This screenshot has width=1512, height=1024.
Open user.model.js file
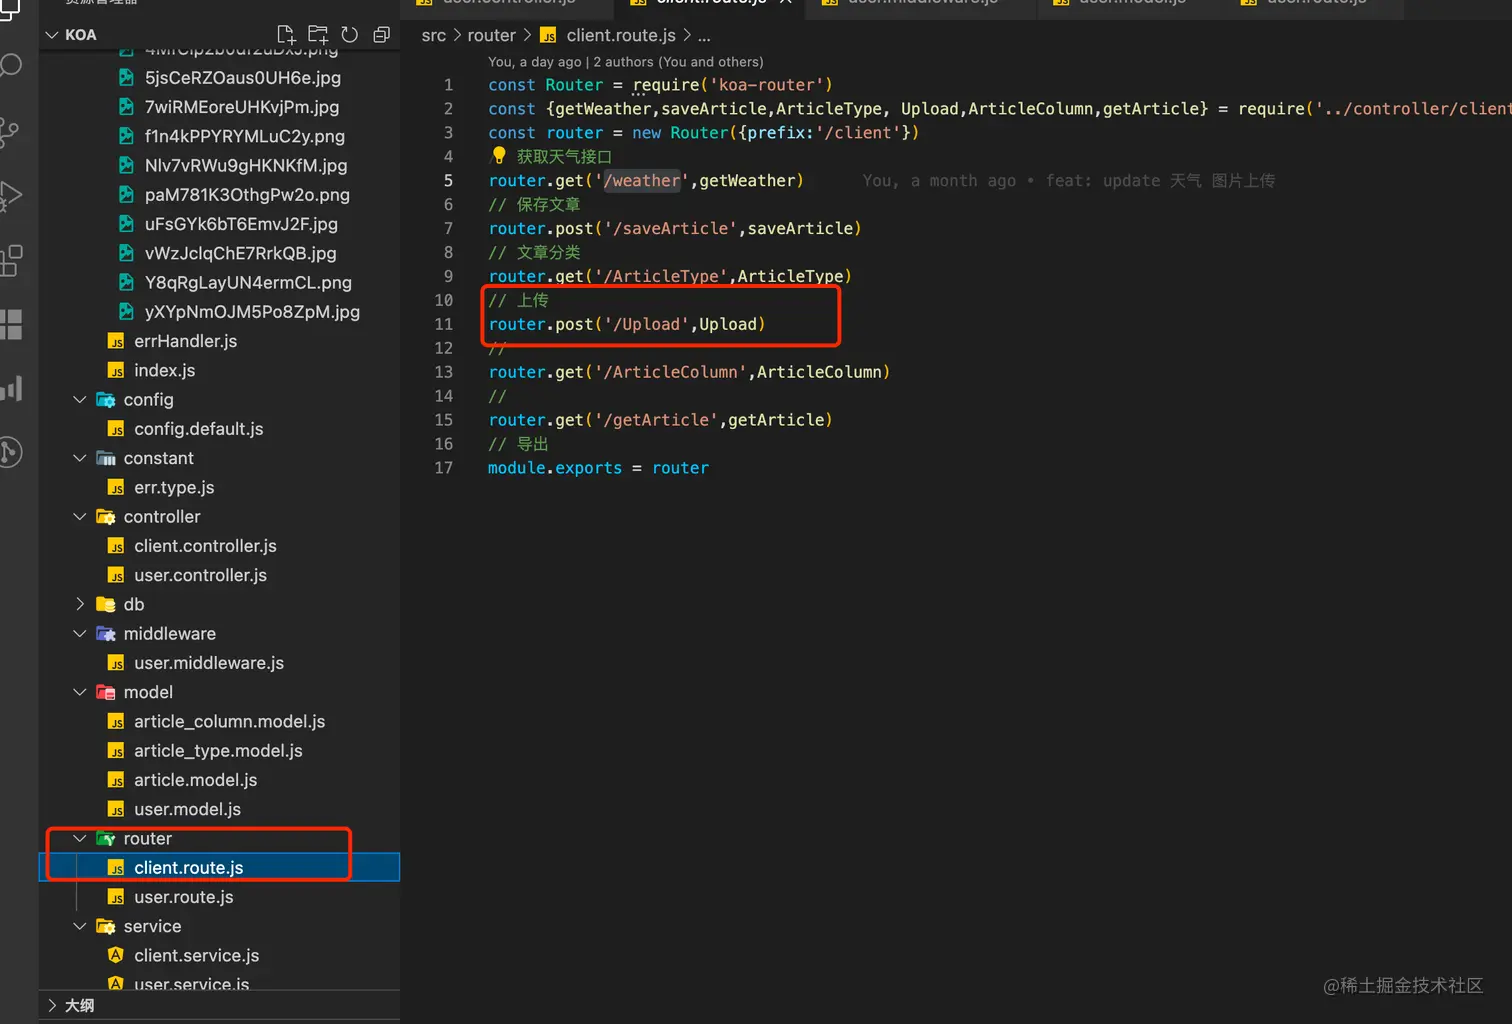pos(188,809)
